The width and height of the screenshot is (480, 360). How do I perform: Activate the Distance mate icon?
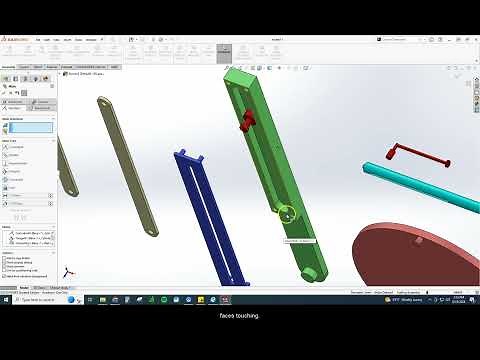(5, 195)
